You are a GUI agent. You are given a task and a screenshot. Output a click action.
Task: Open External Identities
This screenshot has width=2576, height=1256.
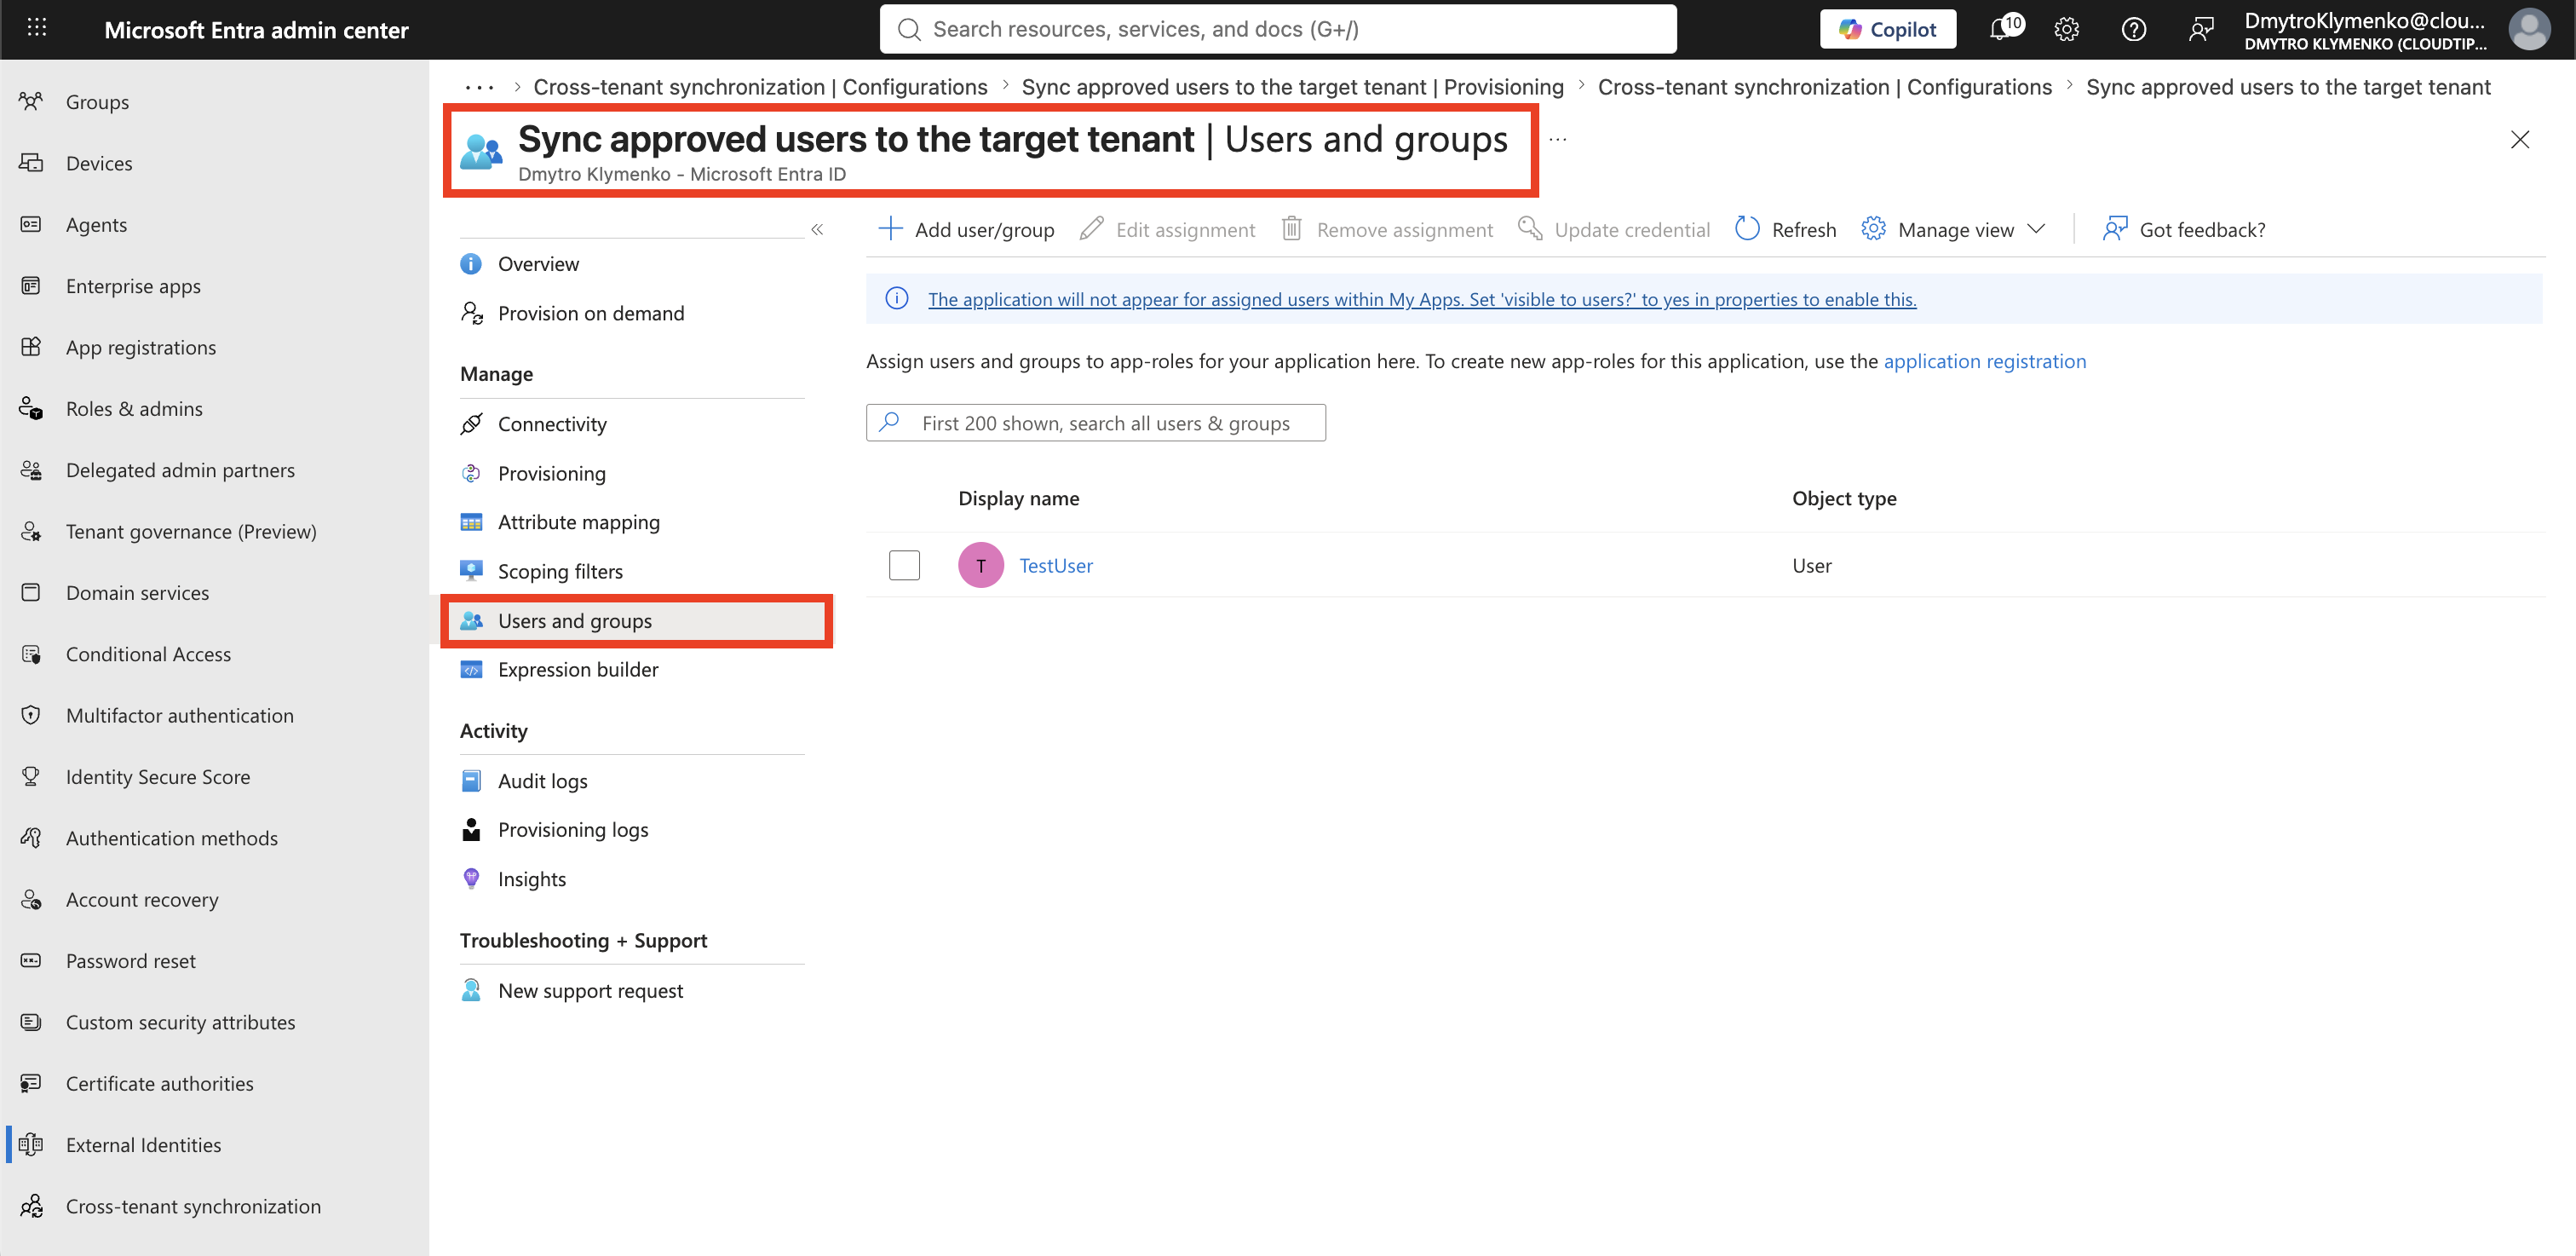point(143,1145)
